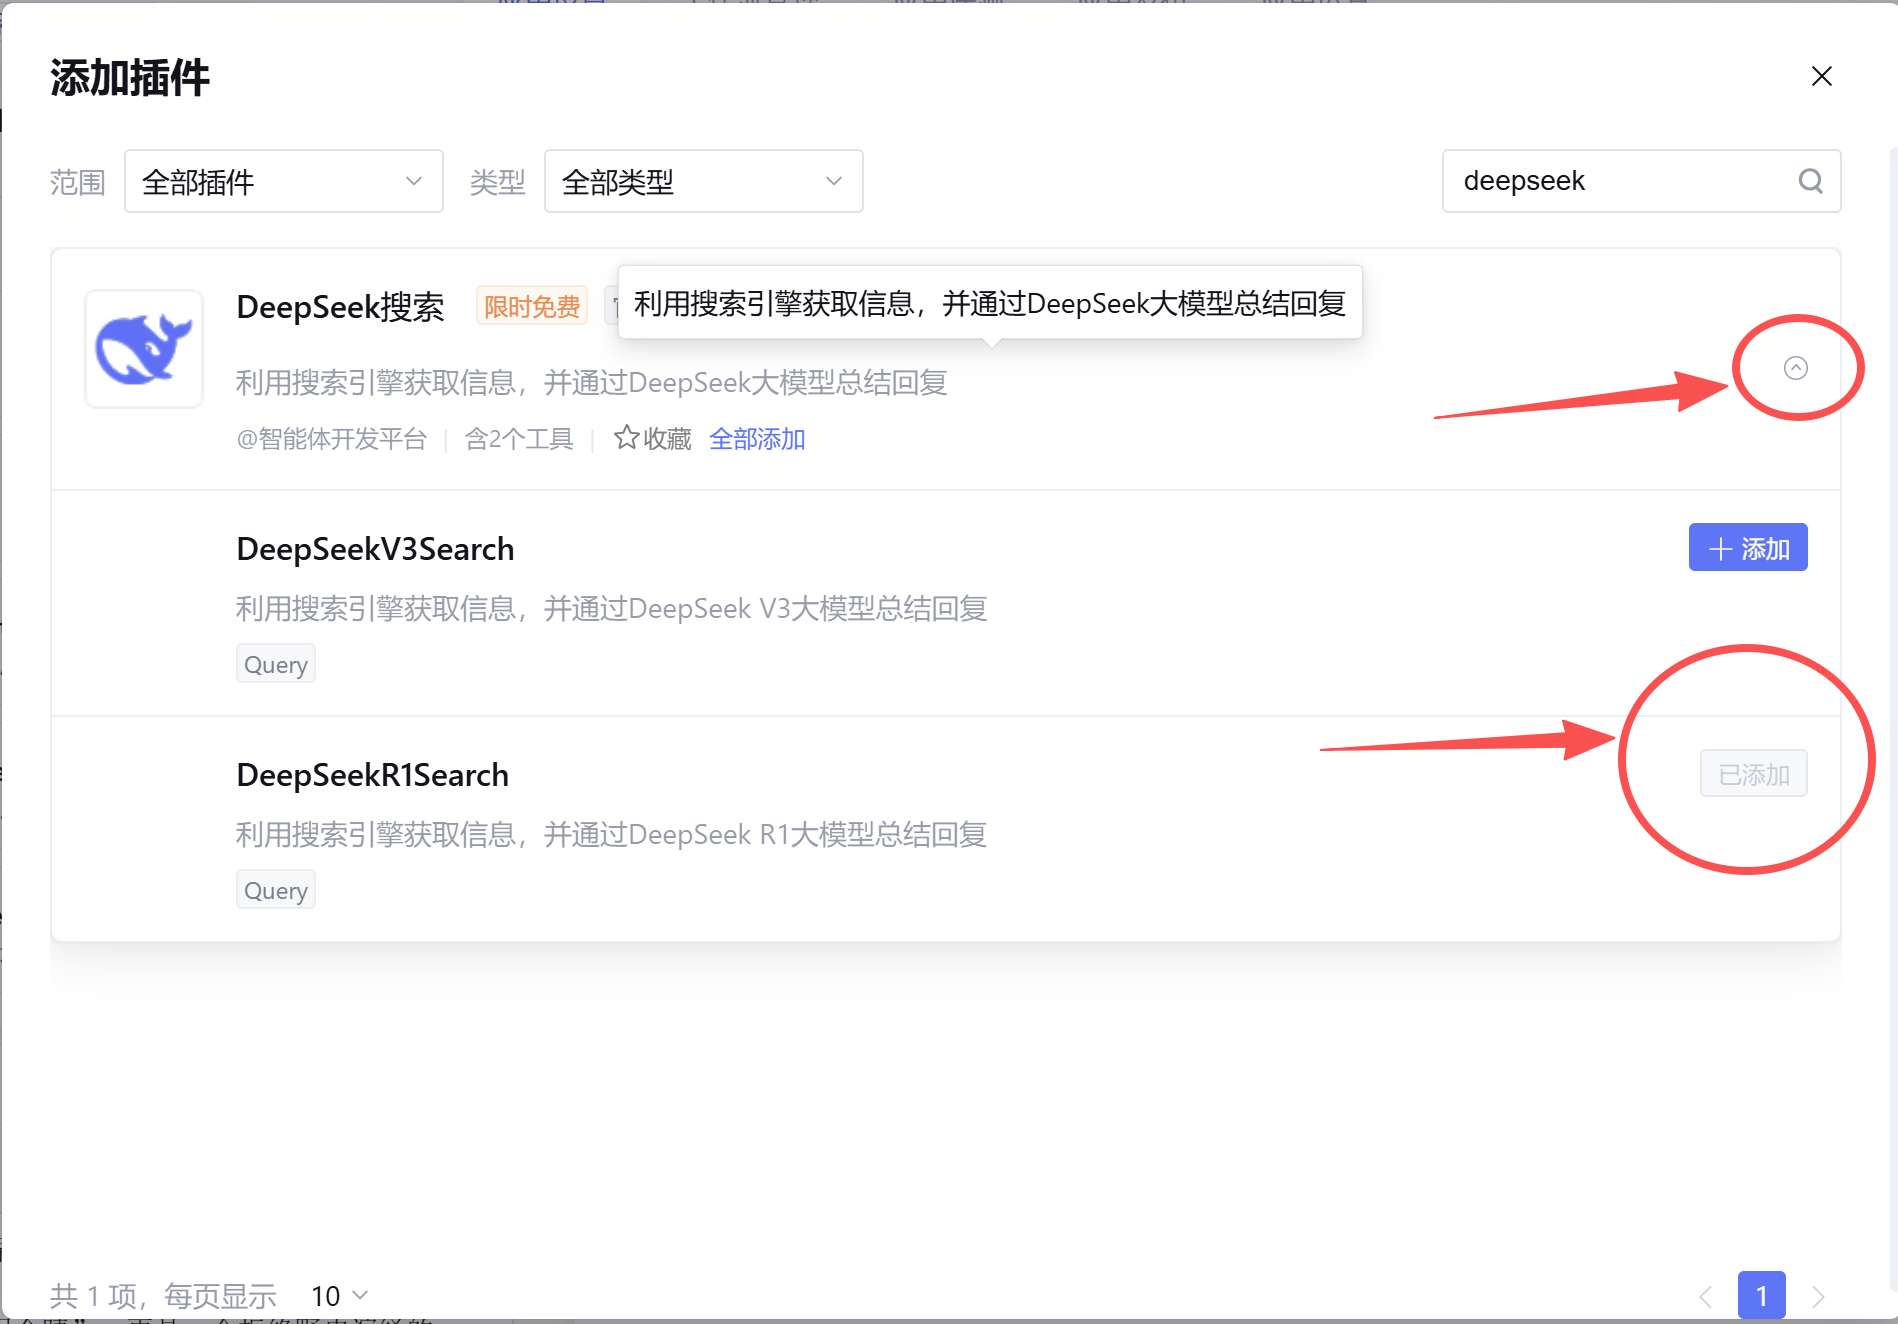Viewport: 1898px width, 1324px height.
Task: Click the DeepSeek whale logo thumbnail
Action: tap(144, 349)
